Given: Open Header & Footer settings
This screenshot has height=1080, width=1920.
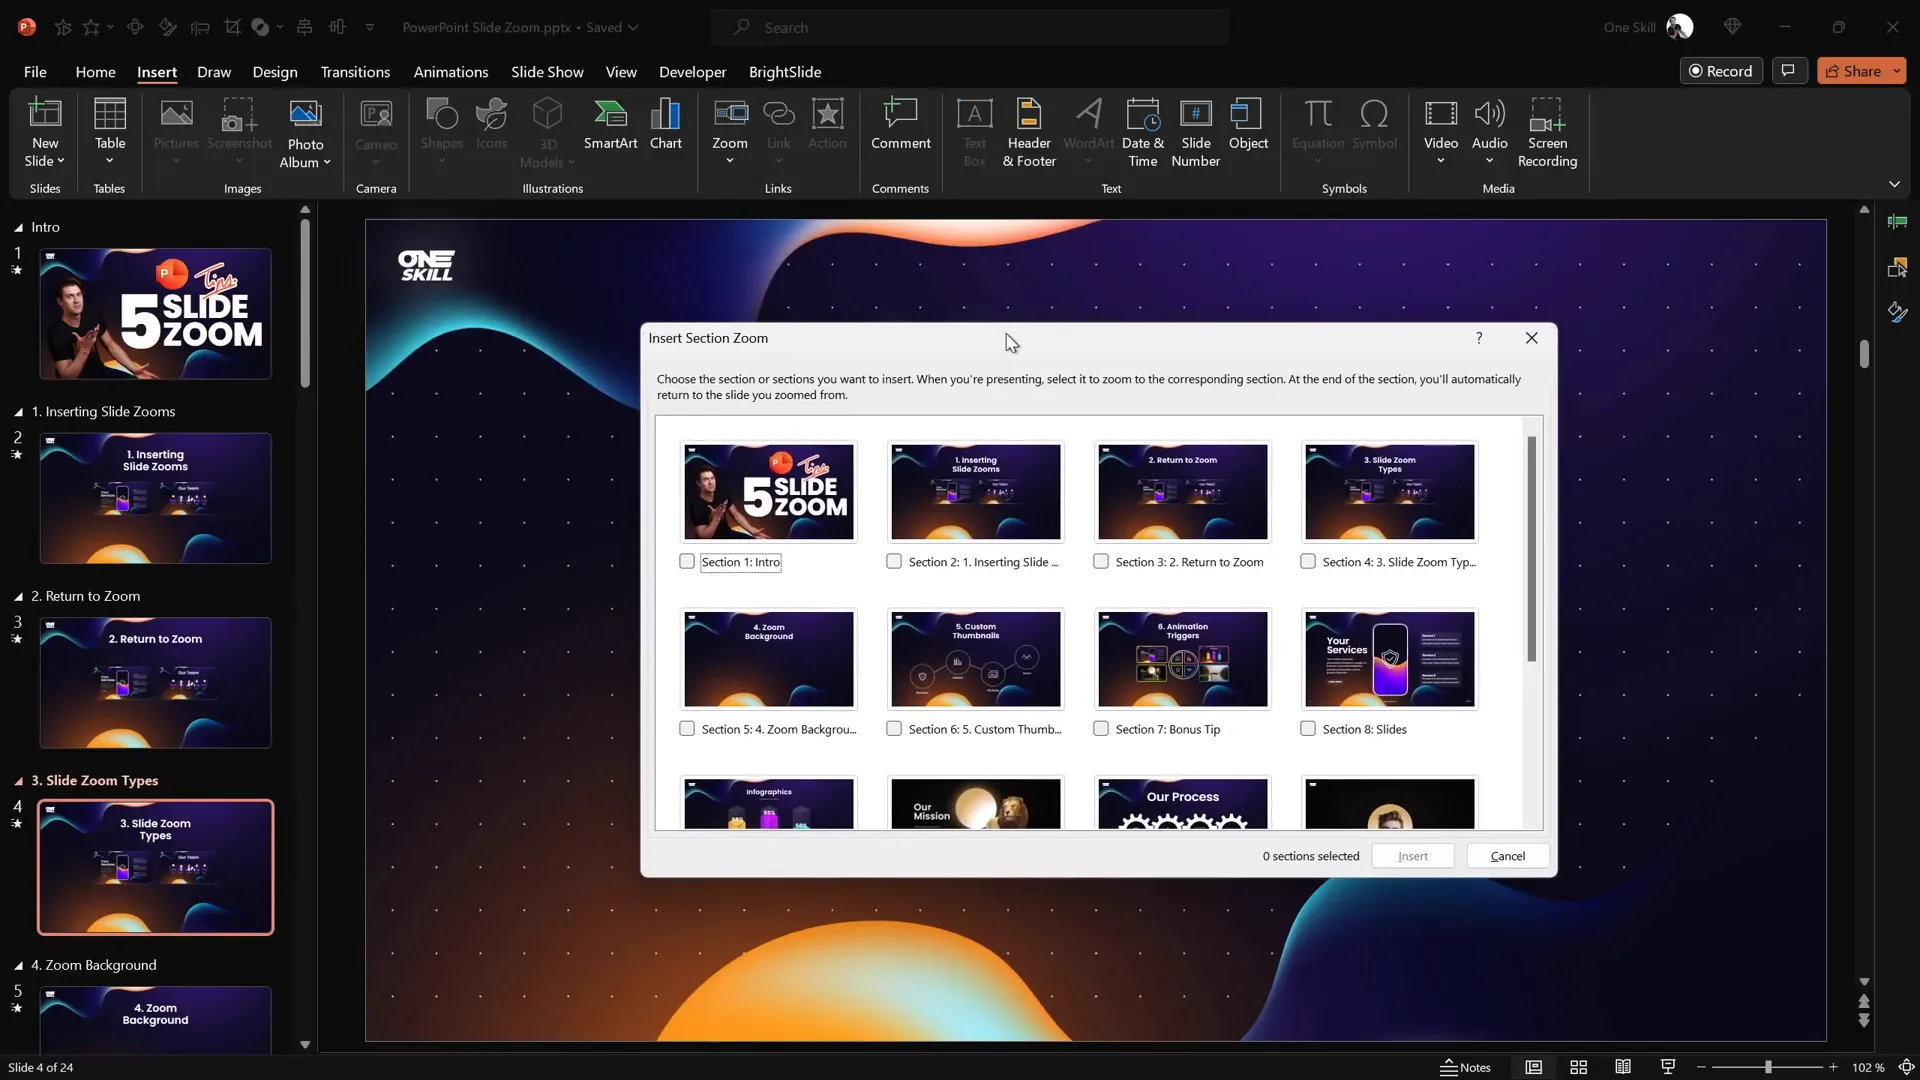Looking at the screenshot, I should coord(1029,132).
